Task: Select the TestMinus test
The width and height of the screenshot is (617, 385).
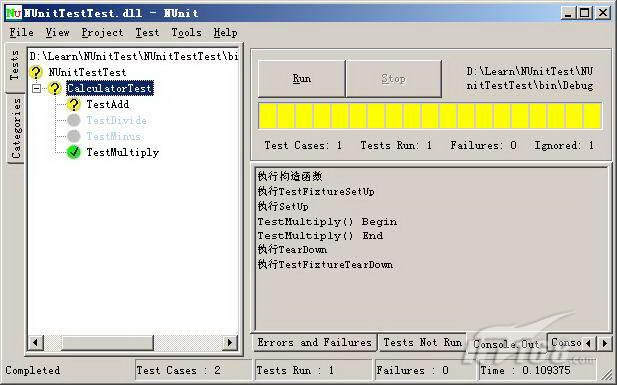Action: coord(114,136)
